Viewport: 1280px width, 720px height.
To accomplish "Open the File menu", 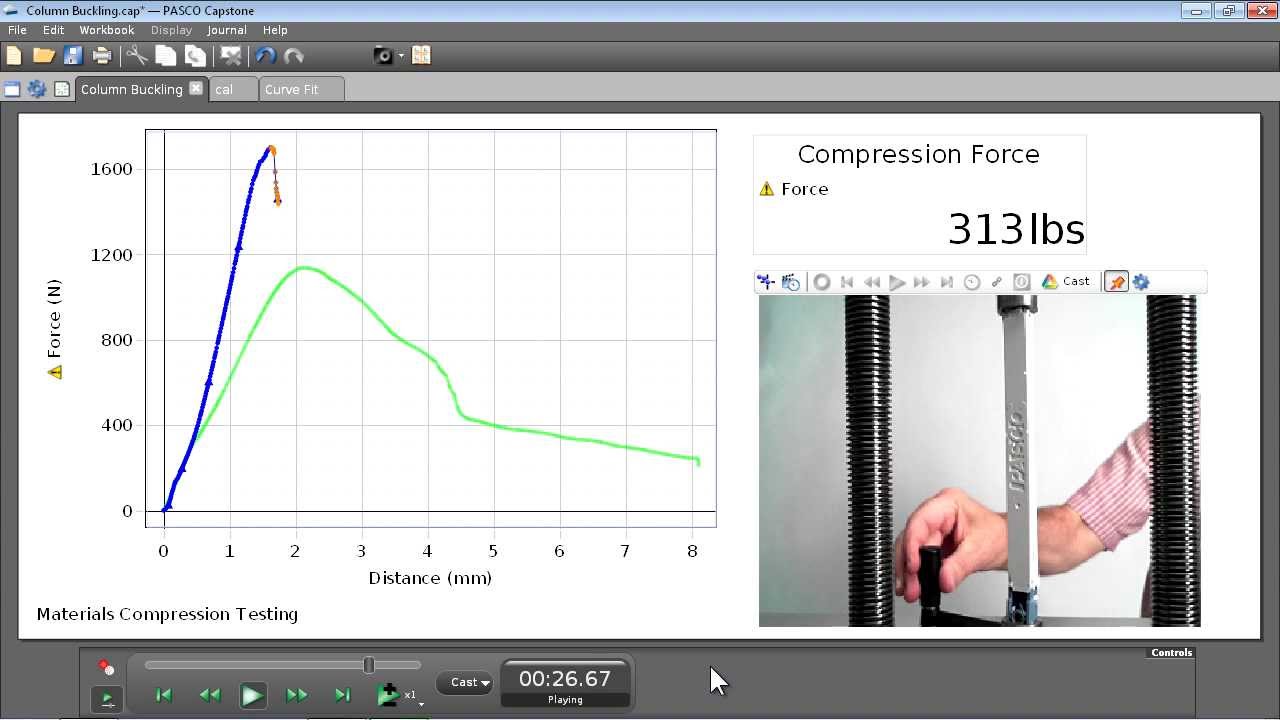I will 17,30.
